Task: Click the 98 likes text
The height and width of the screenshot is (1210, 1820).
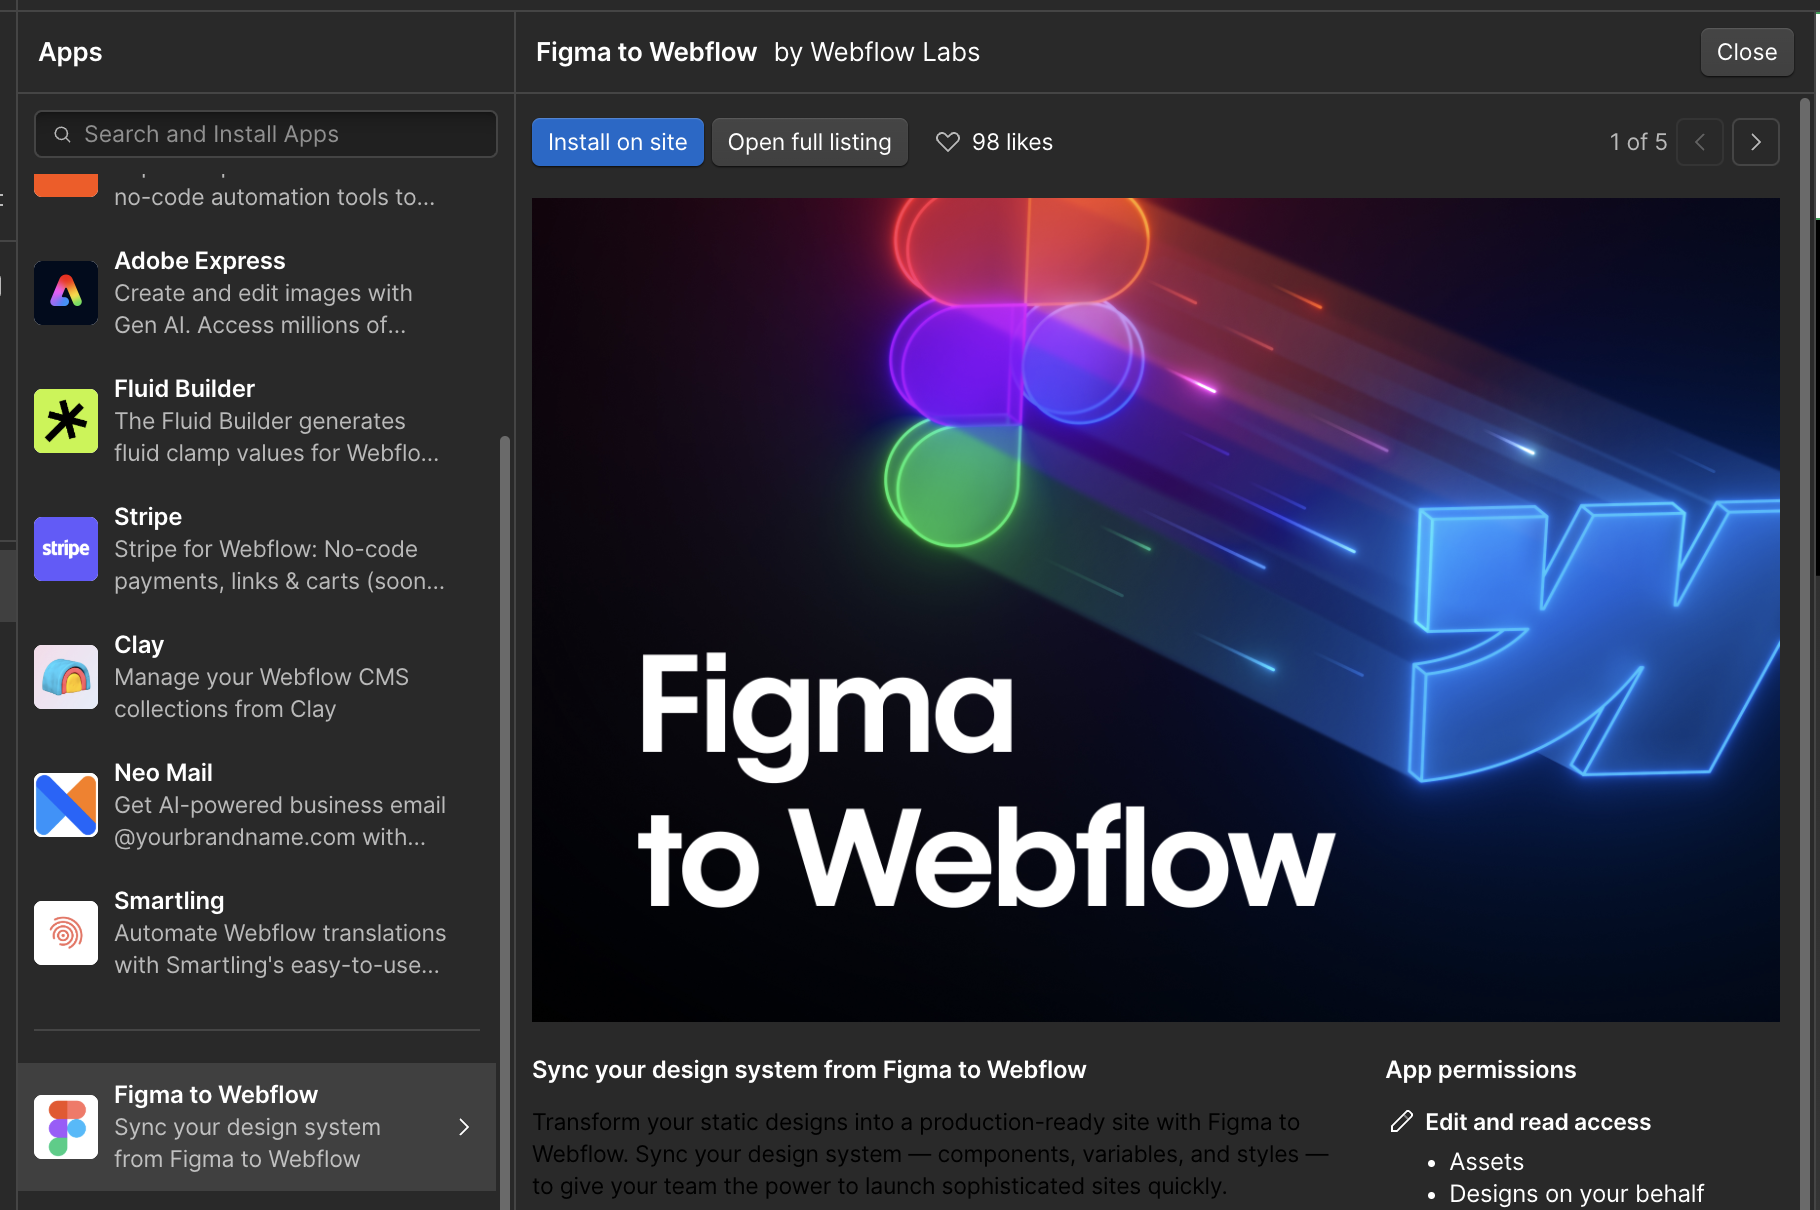Action: pos(1012,142)
